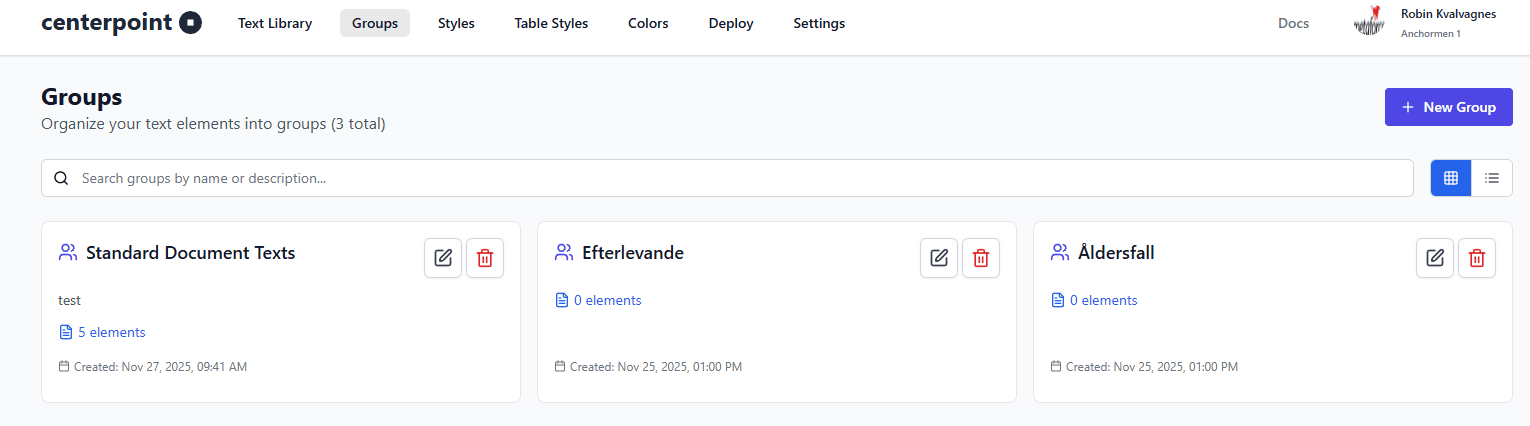This screenshot has height=426, width=1530.
Task: Switch to grid view
Action: click(1451, 178)
